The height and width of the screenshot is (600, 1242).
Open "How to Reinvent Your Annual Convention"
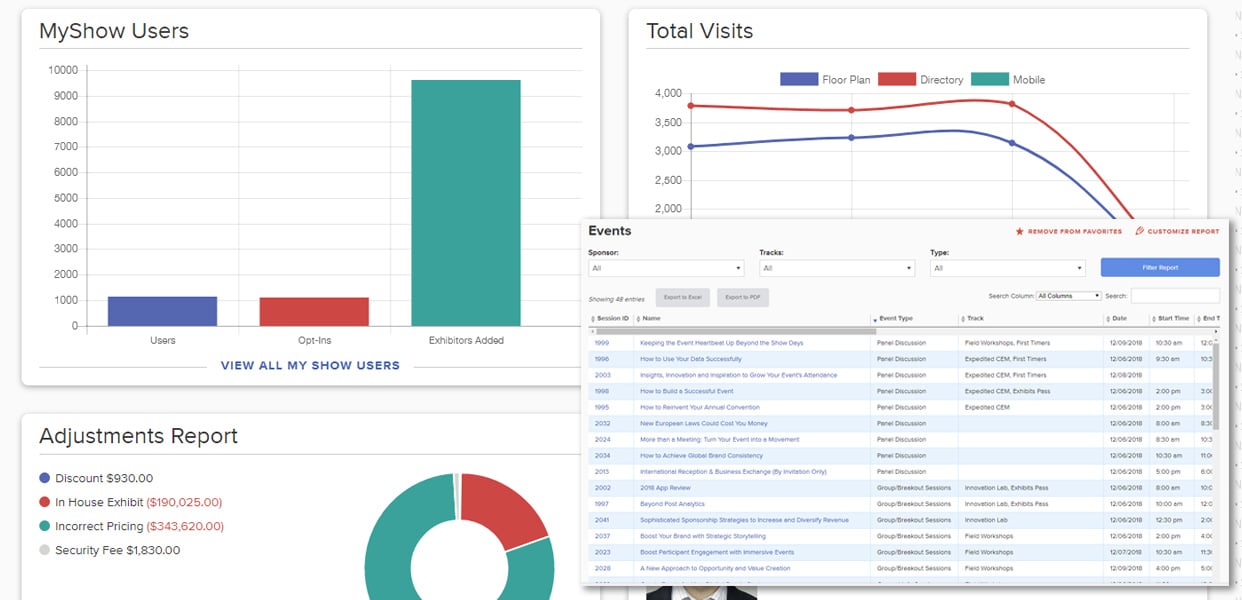[x=700, y=407]
